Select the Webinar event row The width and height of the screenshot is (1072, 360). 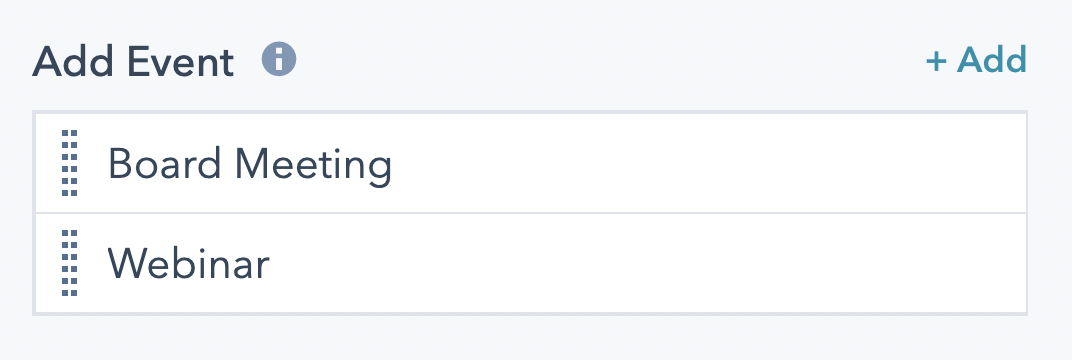pyautogui.click(x=531, y=263)
